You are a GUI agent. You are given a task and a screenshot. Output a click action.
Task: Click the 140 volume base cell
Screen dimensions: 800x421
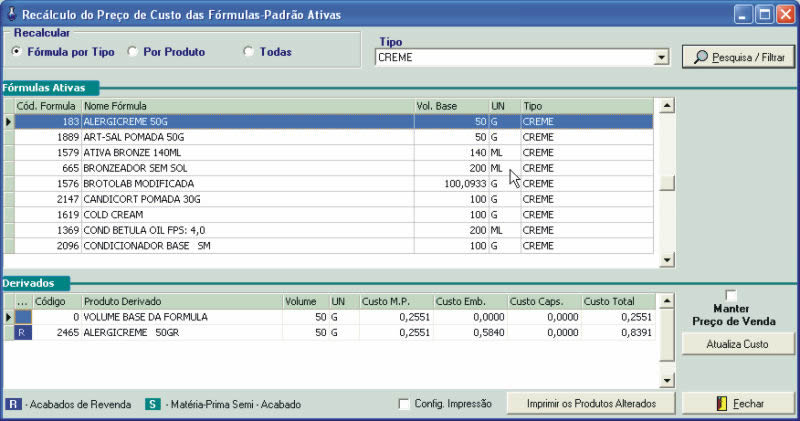pos(452,153)
